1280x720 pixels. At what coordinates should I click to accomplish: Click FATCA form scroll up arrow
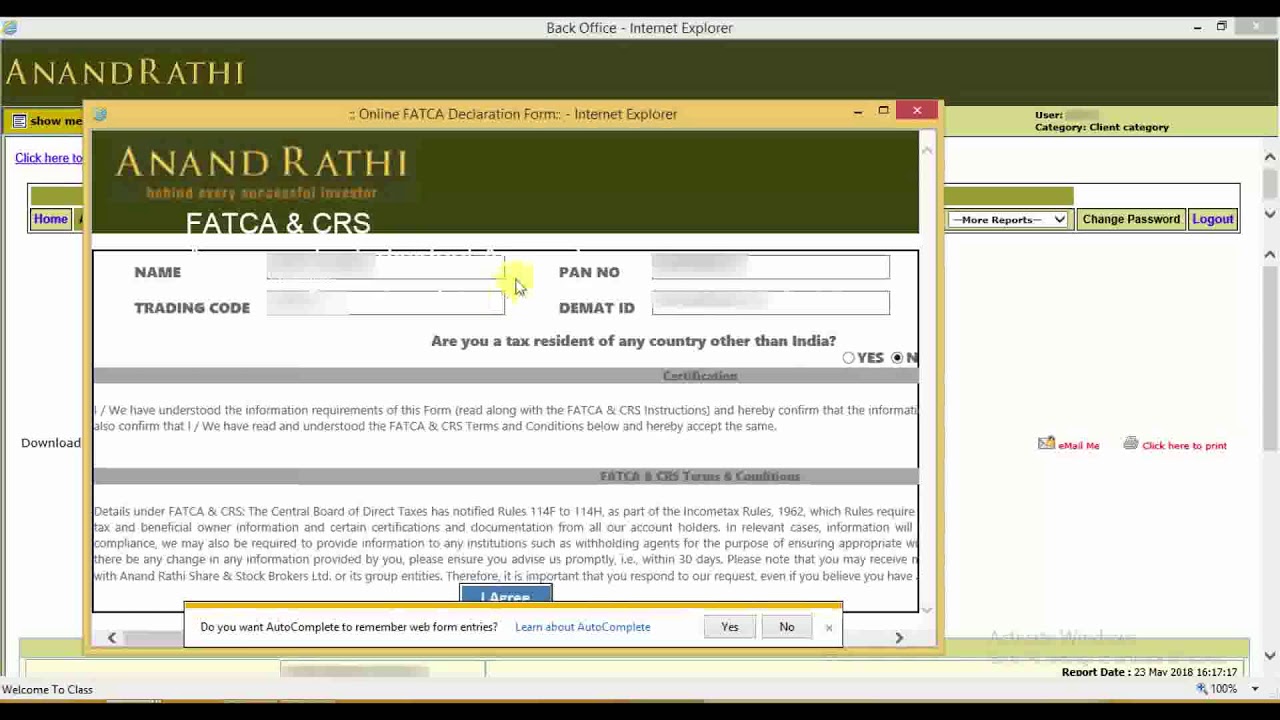926,150
